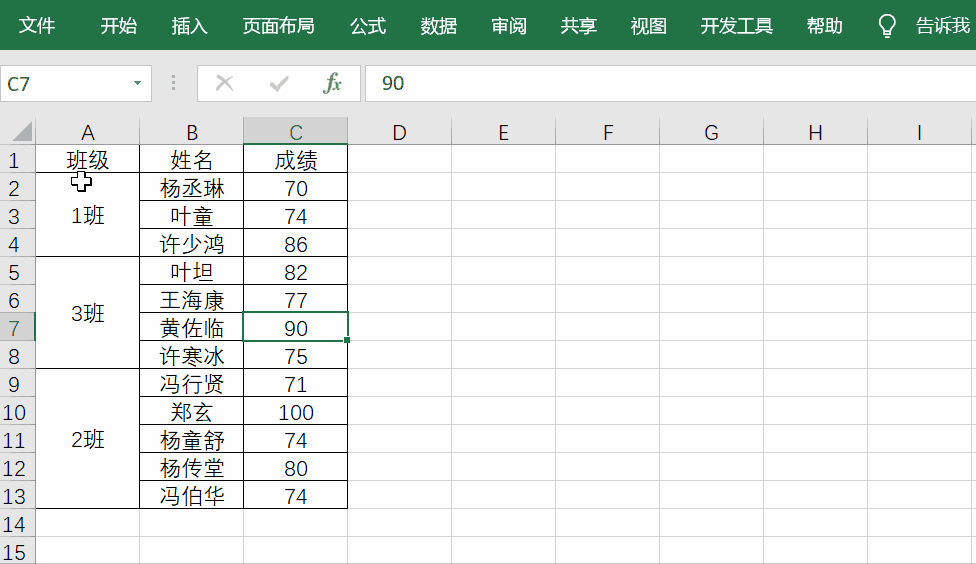Select row 1 header

(17, 159)
